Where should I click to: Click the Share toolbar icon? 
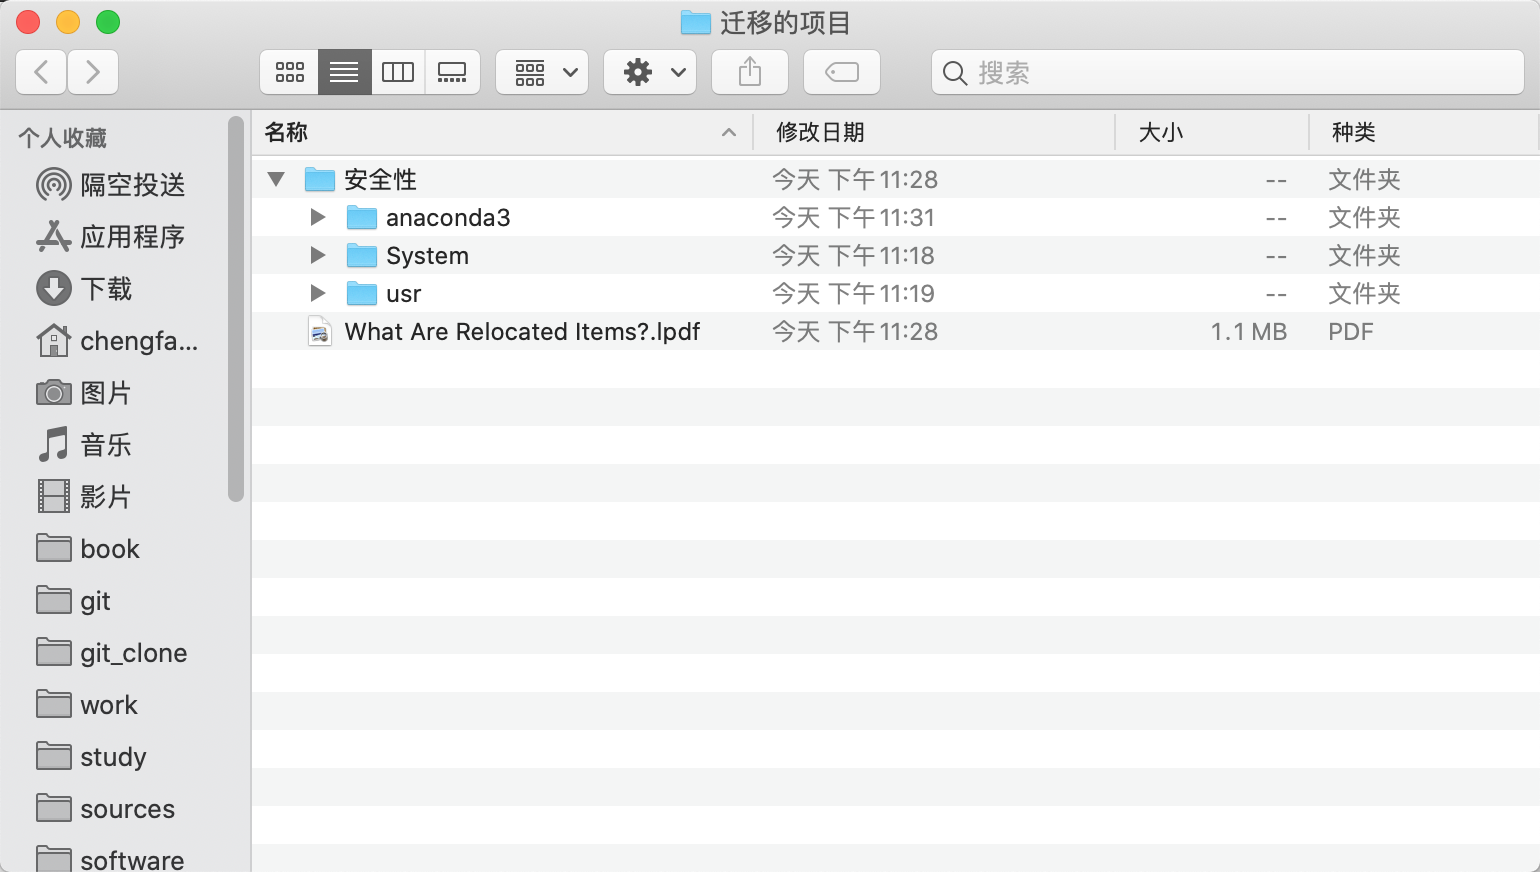(x=750, y=72)
